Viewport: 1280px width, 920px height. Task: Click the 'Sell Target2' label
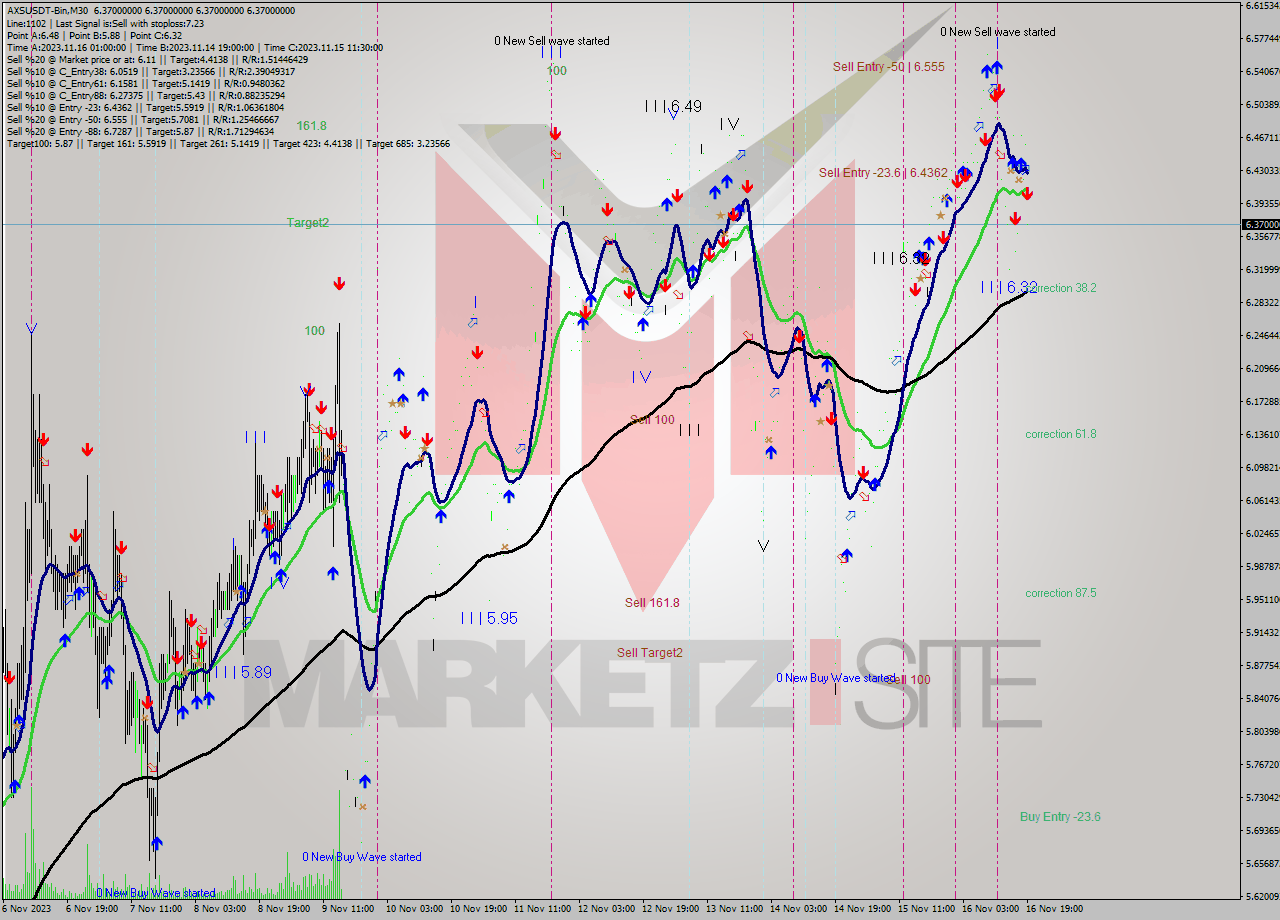coord(650,653)
